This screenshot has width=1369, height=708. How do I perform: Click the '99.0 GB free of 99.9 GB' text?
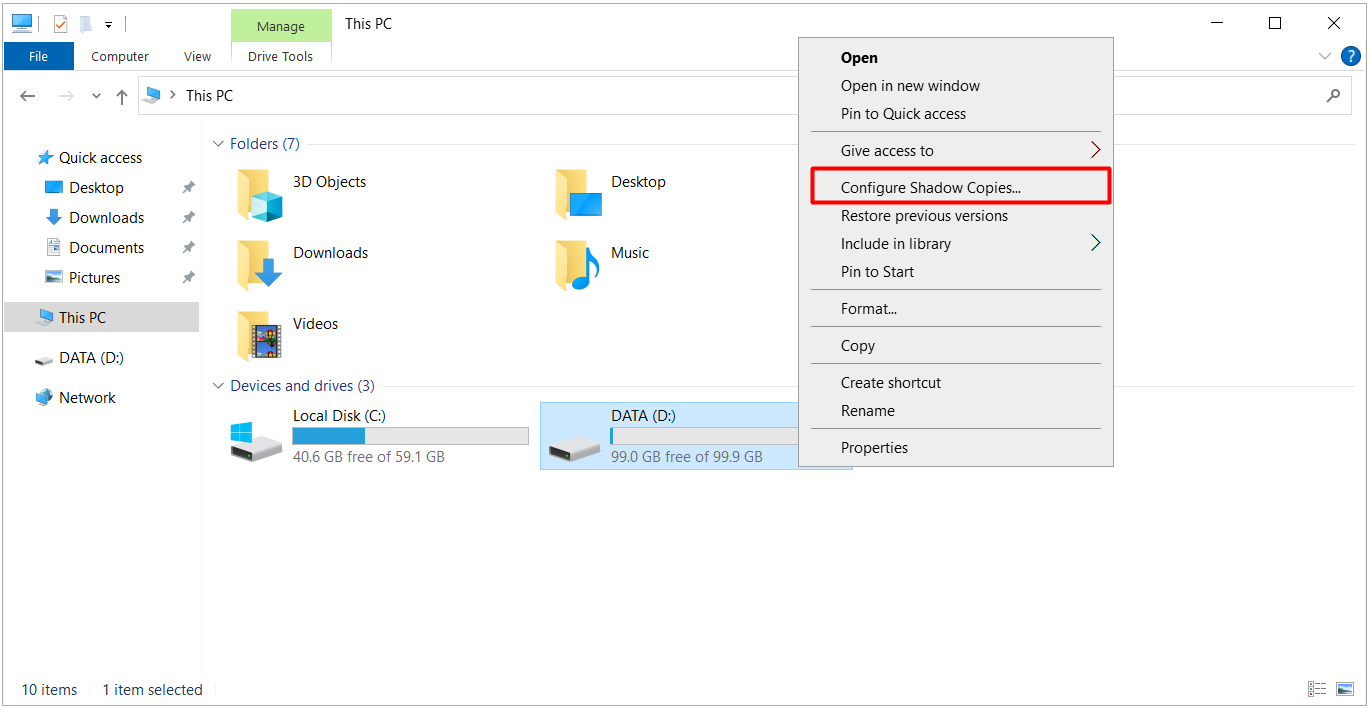pyautogui.click(x=687, y=457)
